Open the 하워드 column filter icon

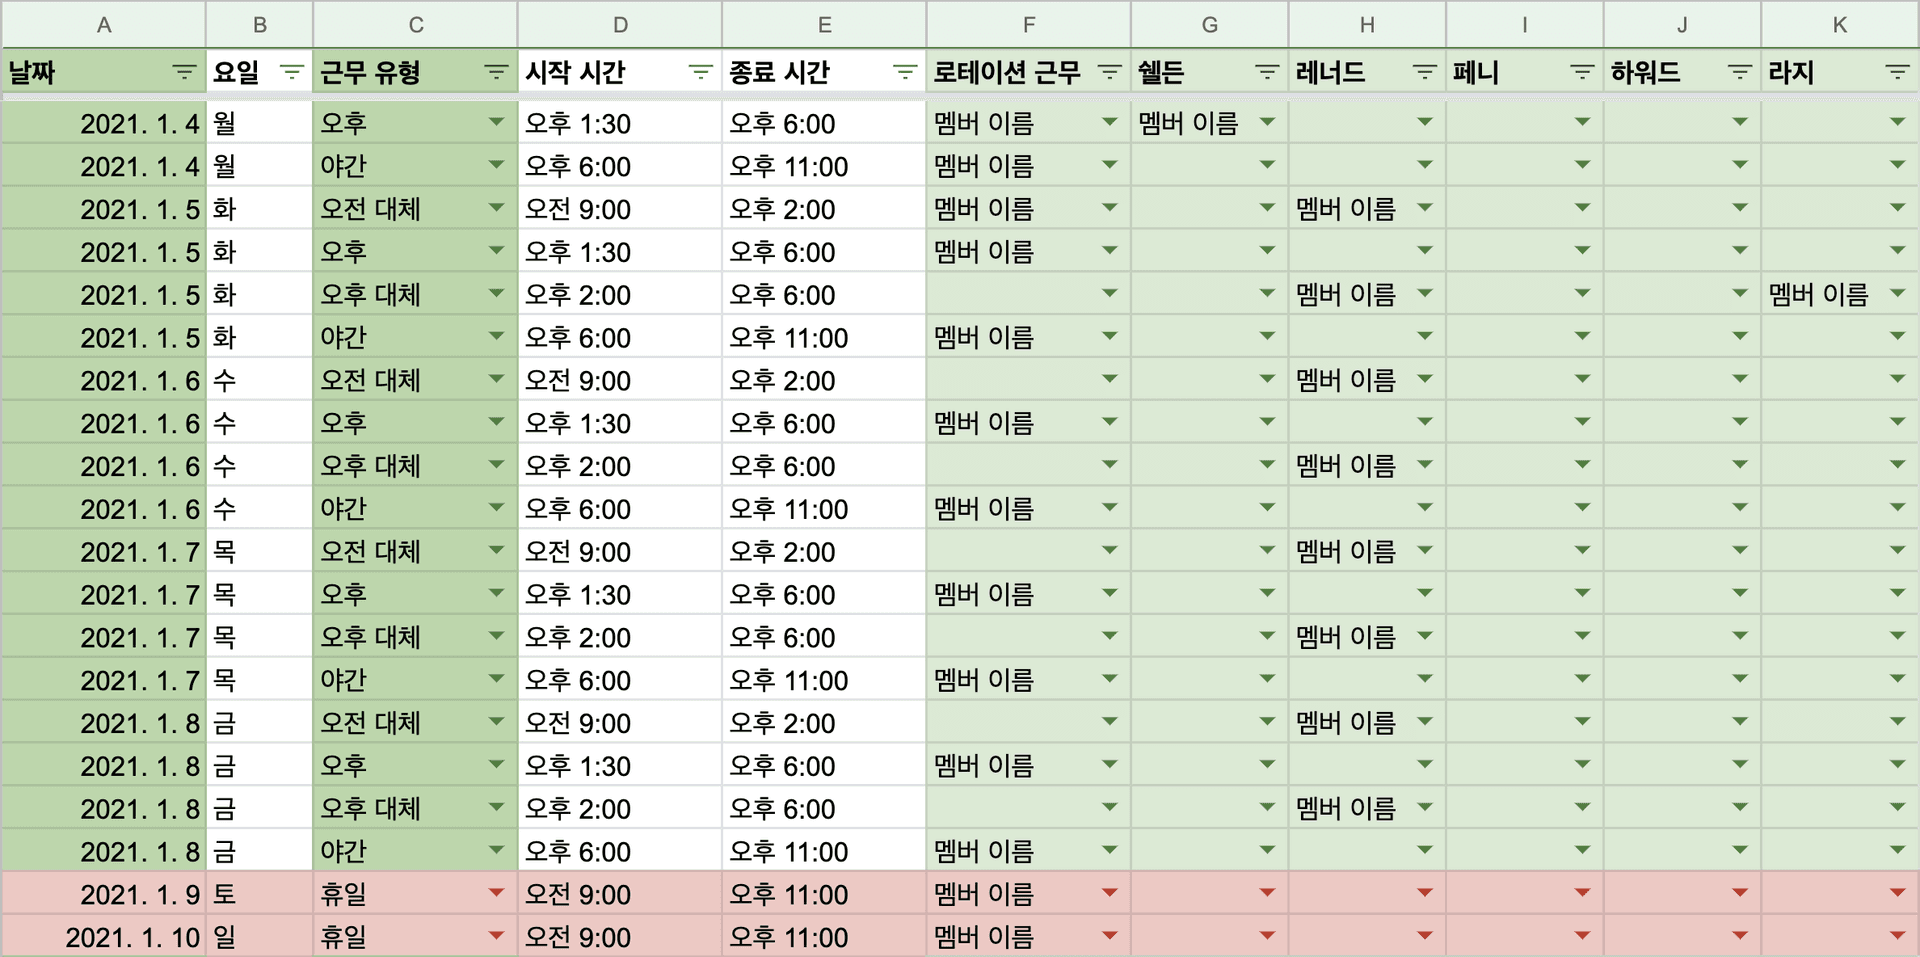coord(1740,72)
